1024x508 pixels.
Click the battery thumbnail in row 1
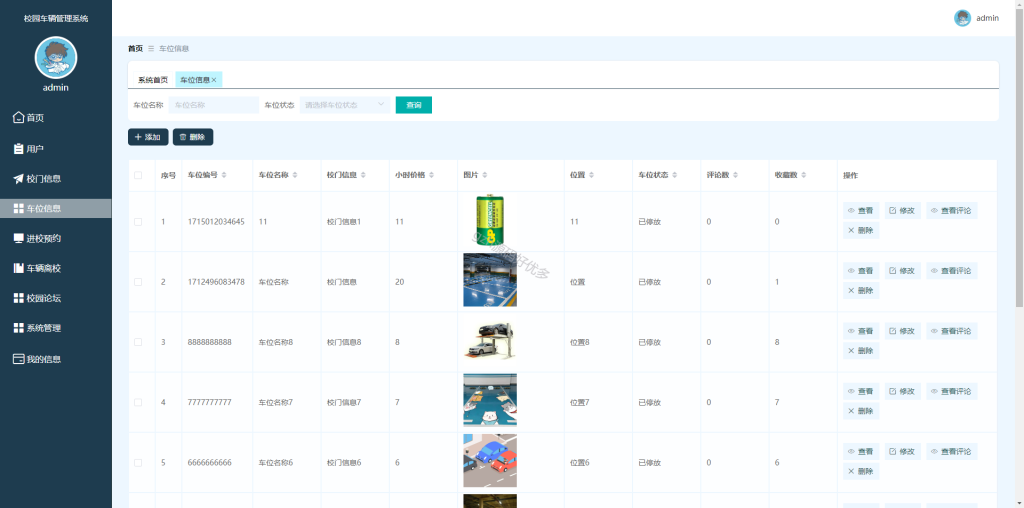[490, 220]
